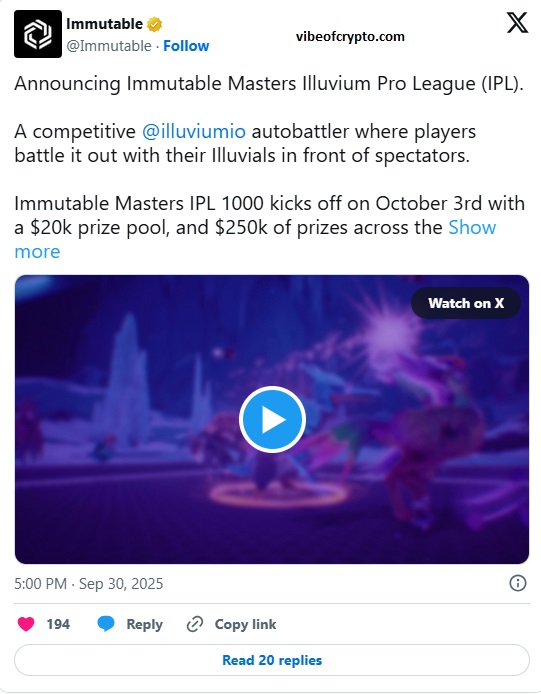The height and width of the screenshot is (694, 541).
Task: Click the Copy link text
Action: (x=245, y=624)
